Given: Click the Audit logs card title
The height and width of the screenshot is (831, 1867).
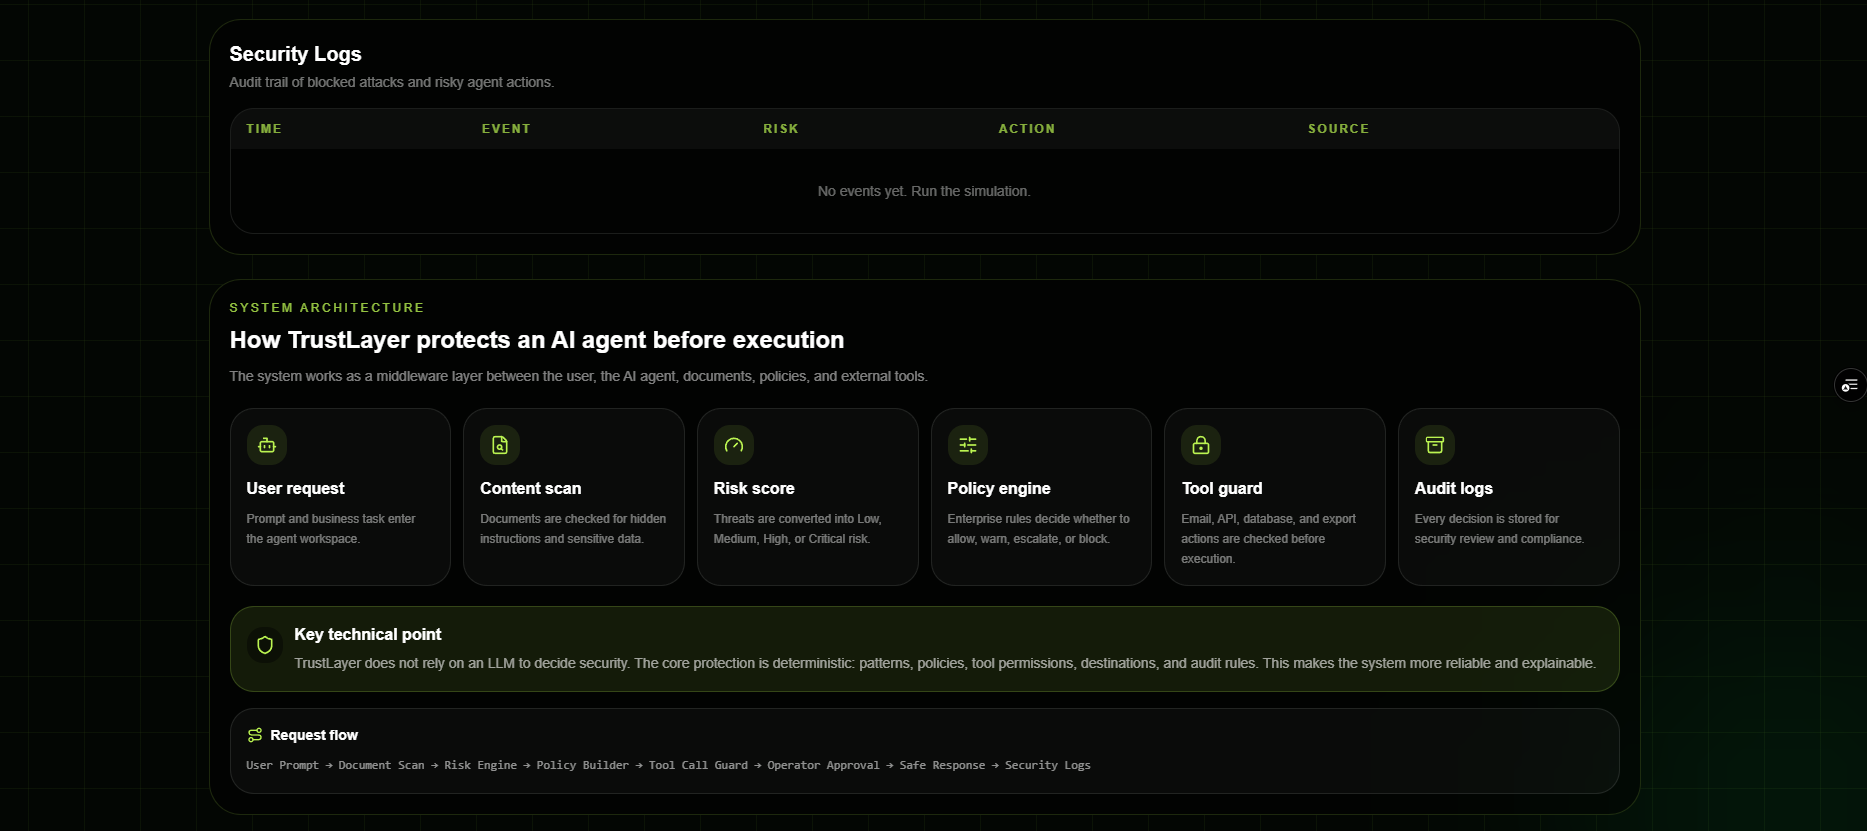Looking at the screenshot, I should [1454, 488].
